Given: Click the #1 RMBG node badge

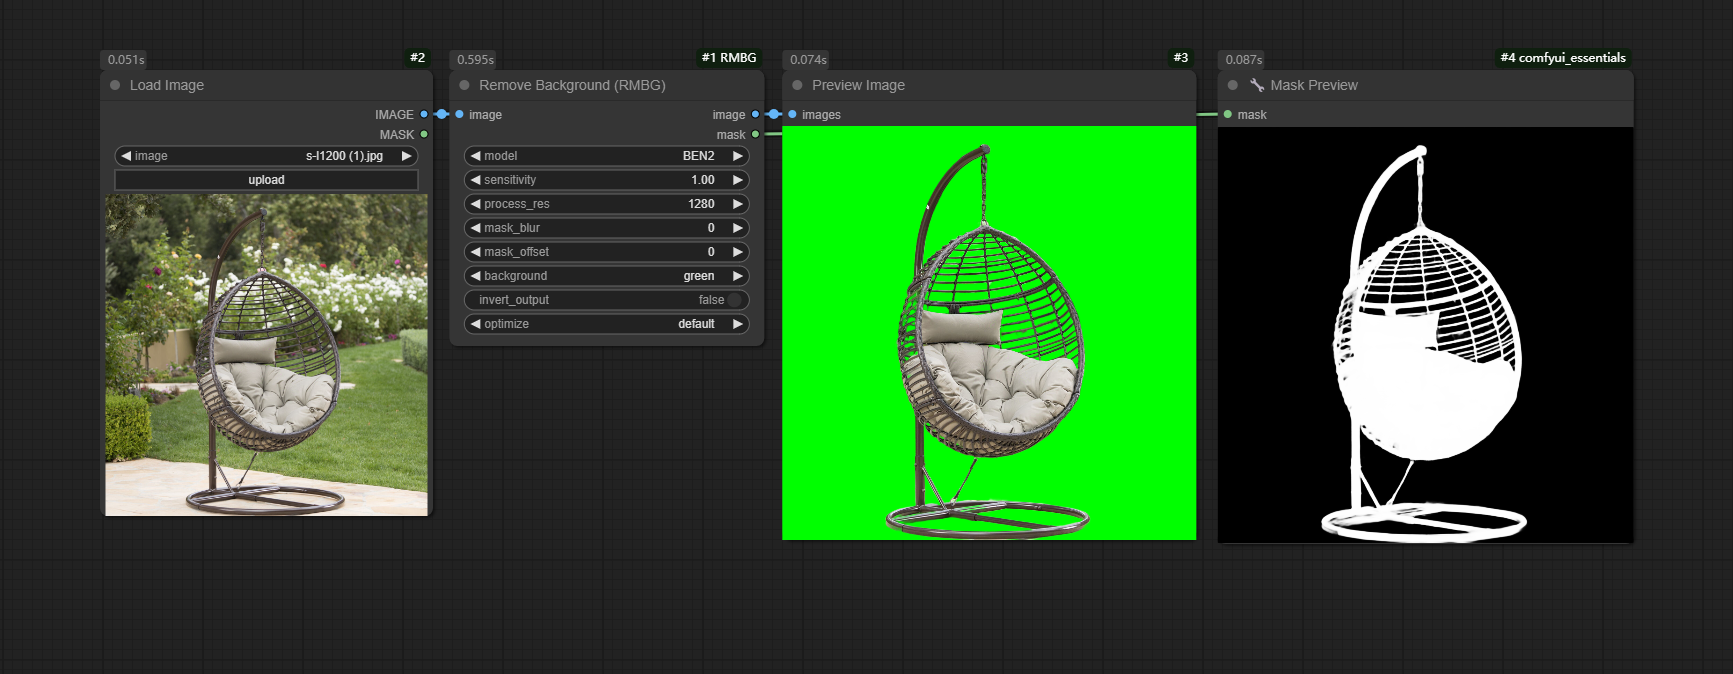Looking at the screenshot, I should [728, 58].
